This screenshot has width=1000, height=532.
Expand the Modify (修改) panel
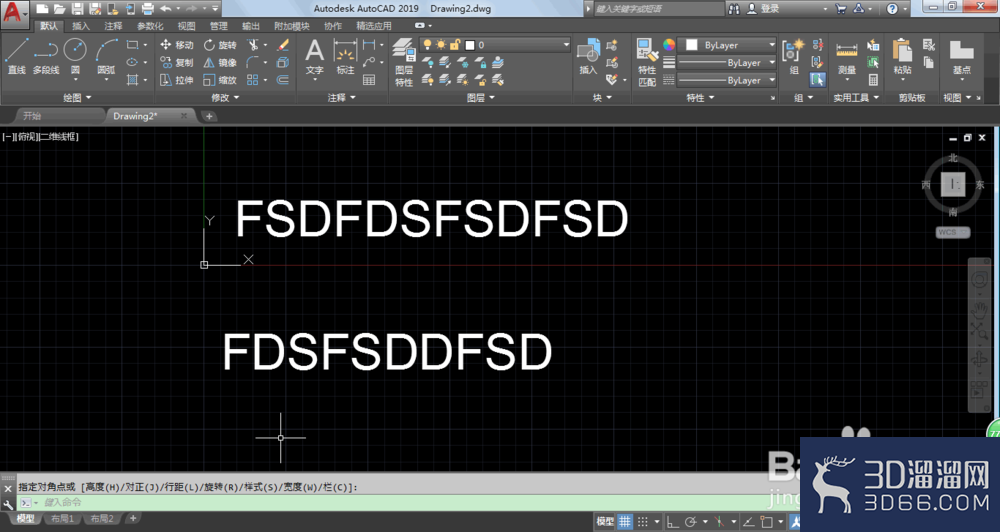[x=225, y=98]
